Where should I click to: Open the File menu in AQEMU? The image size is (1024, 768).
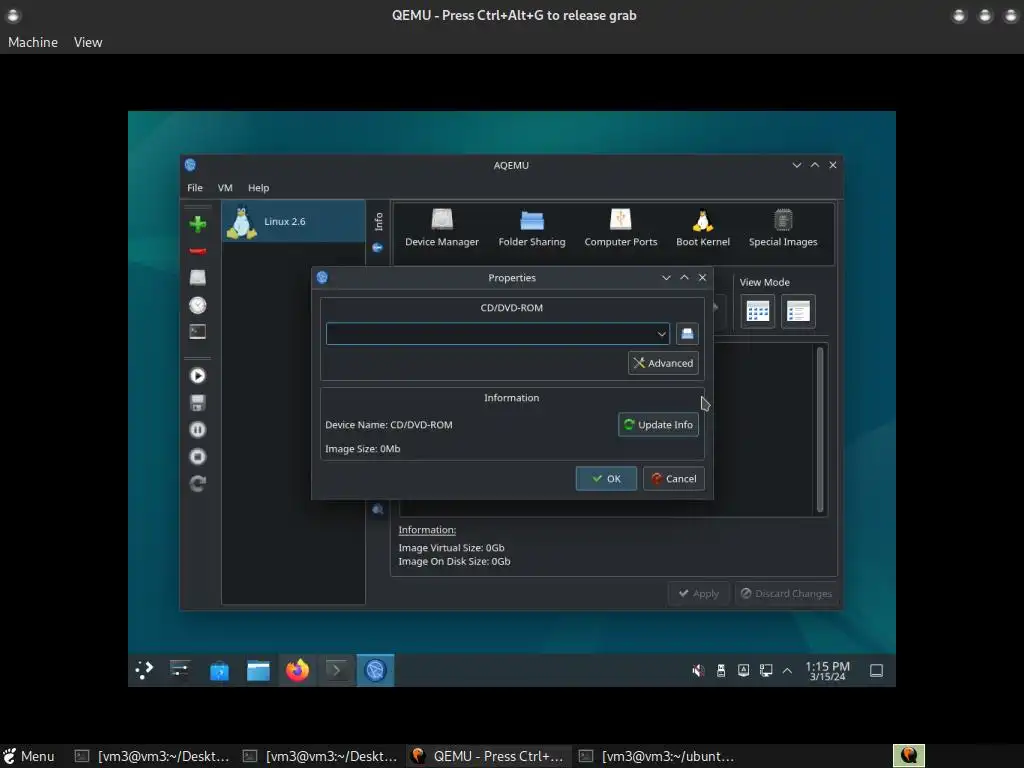pyautogui.click(x=195, y=187)
